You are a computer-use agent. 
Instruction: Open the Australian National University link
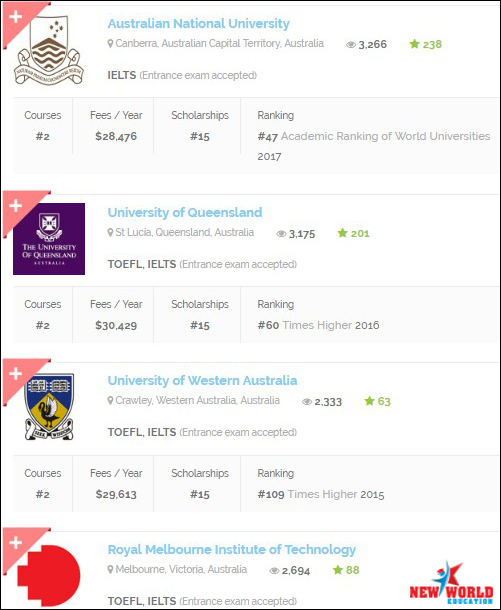(x=198, y=23)
